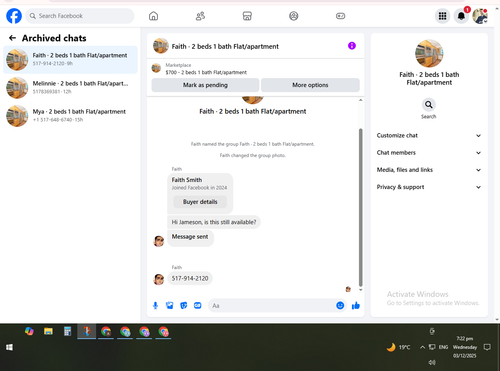Open the $700 Marketplace listing link
Viewport: 500px width, 371px height.
click(206, 72)
